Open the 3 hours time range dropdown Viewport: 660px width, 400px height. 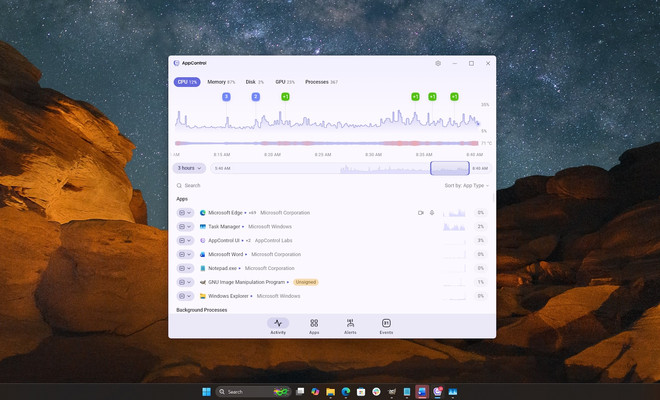pyautogui.click(x=189, y=168)
